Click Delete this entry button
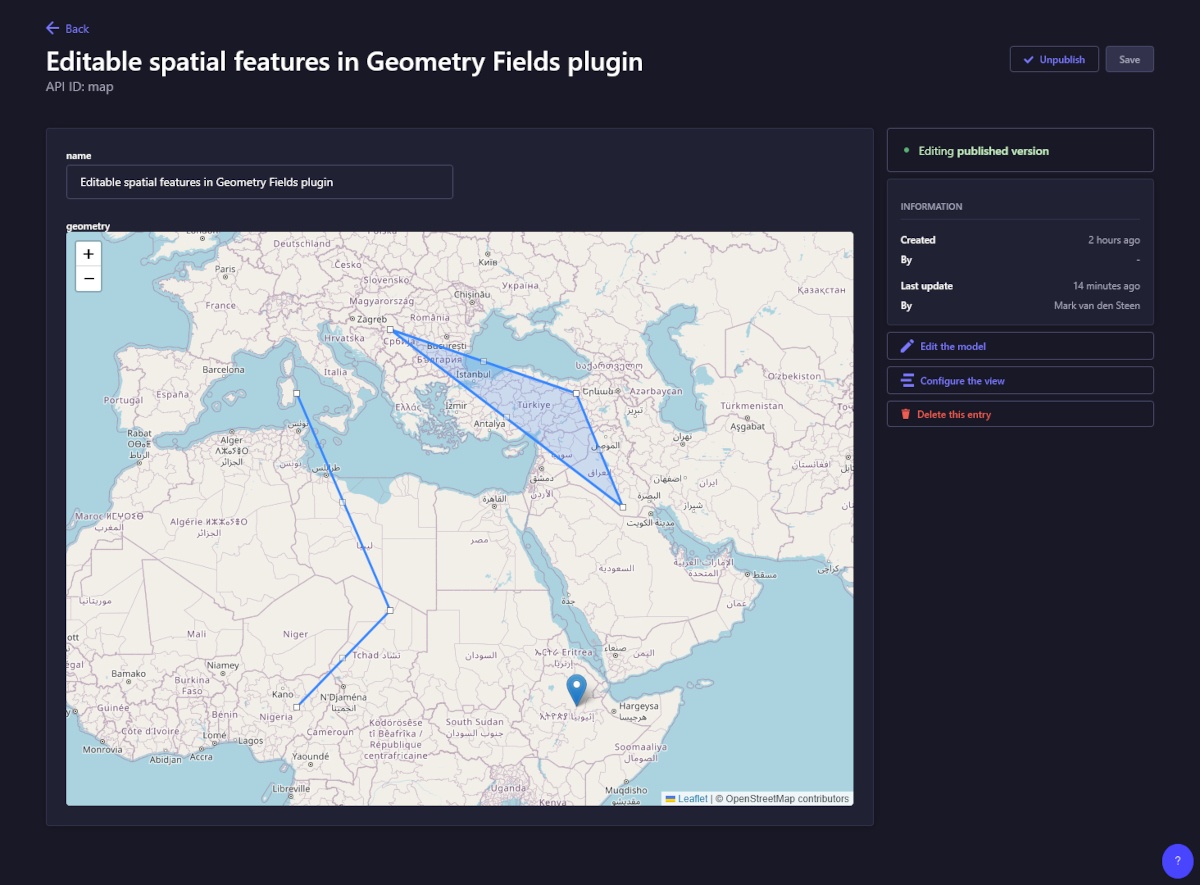 [x=1020, y=414]
